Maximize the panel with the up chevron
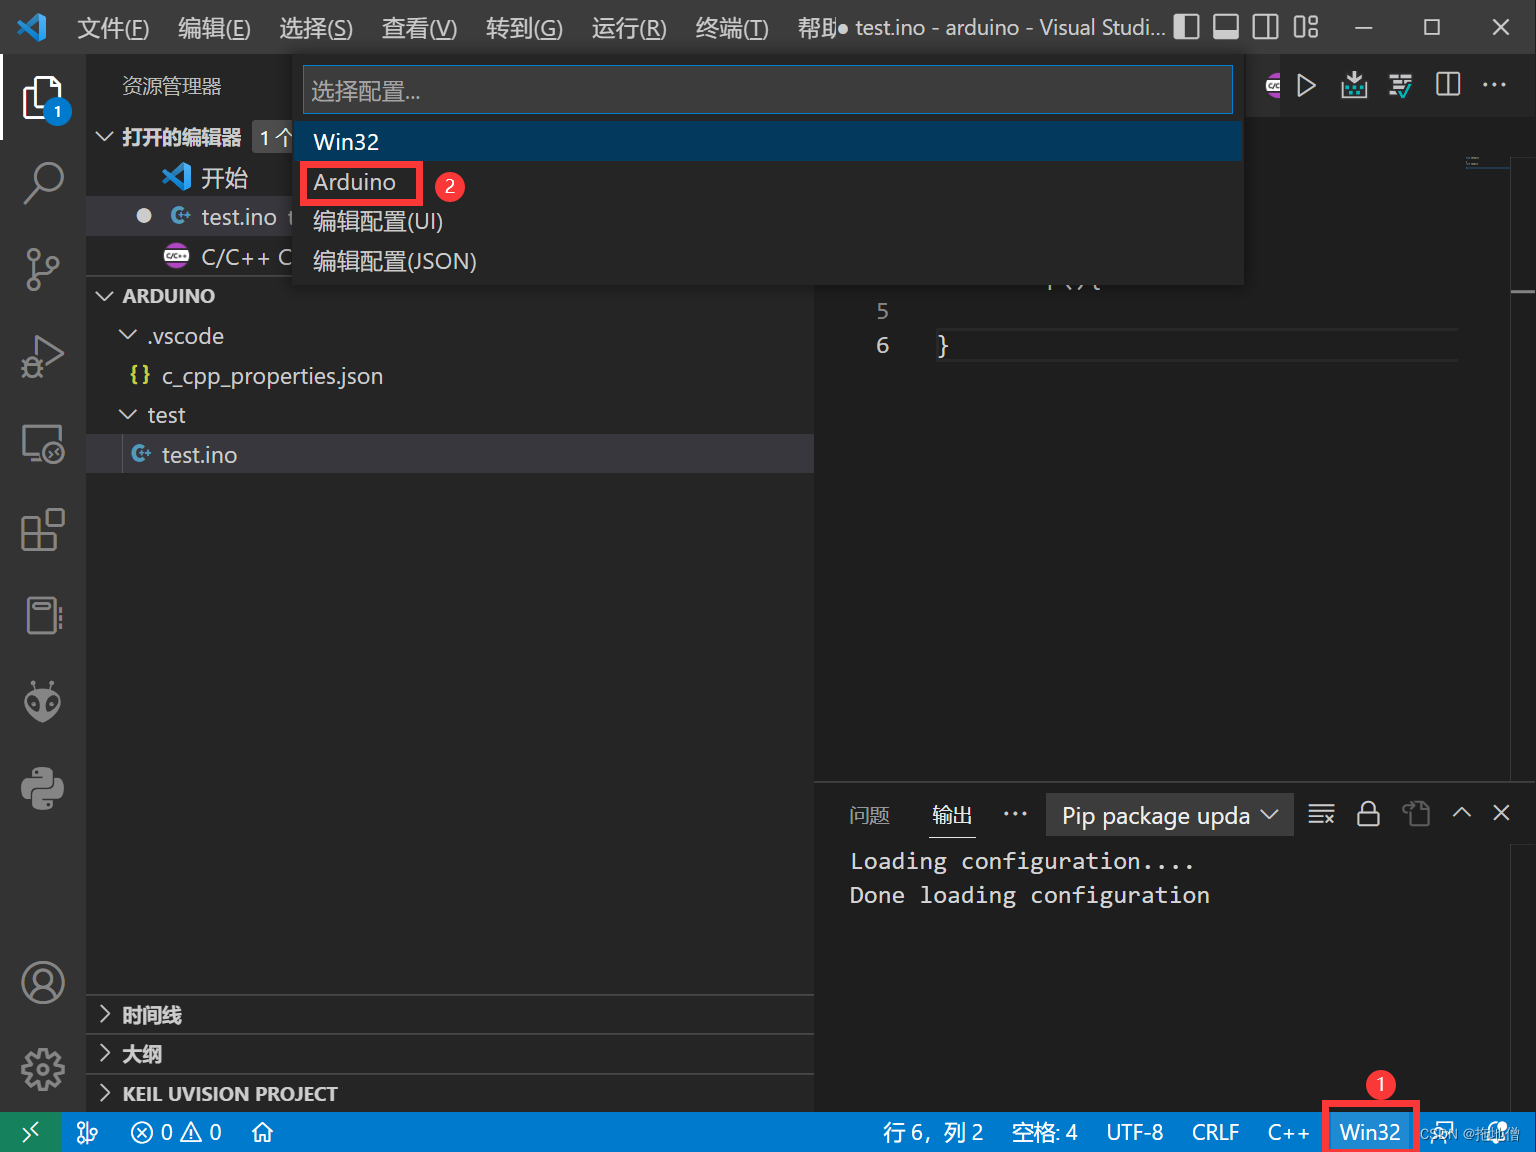Viewport: 1536px width, 1152px height. [1462, 813]
